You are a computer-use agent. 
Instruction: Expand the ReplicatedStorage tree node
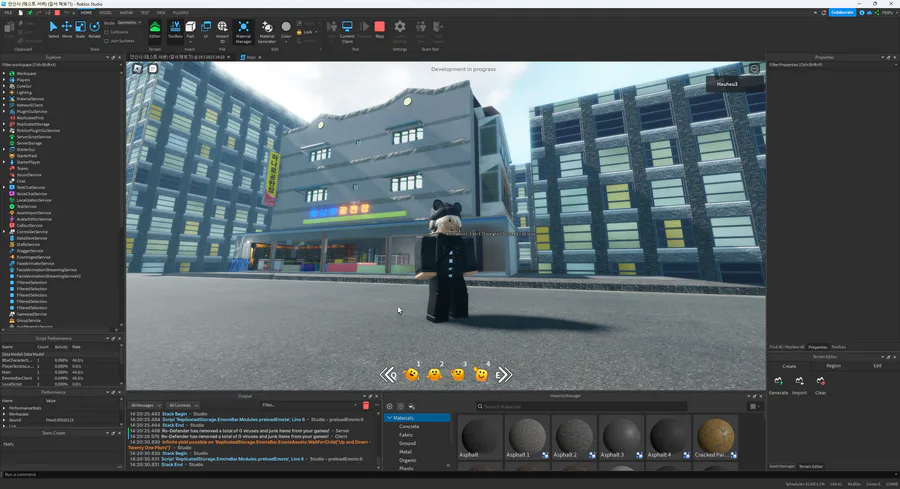(x=4, y=124)
